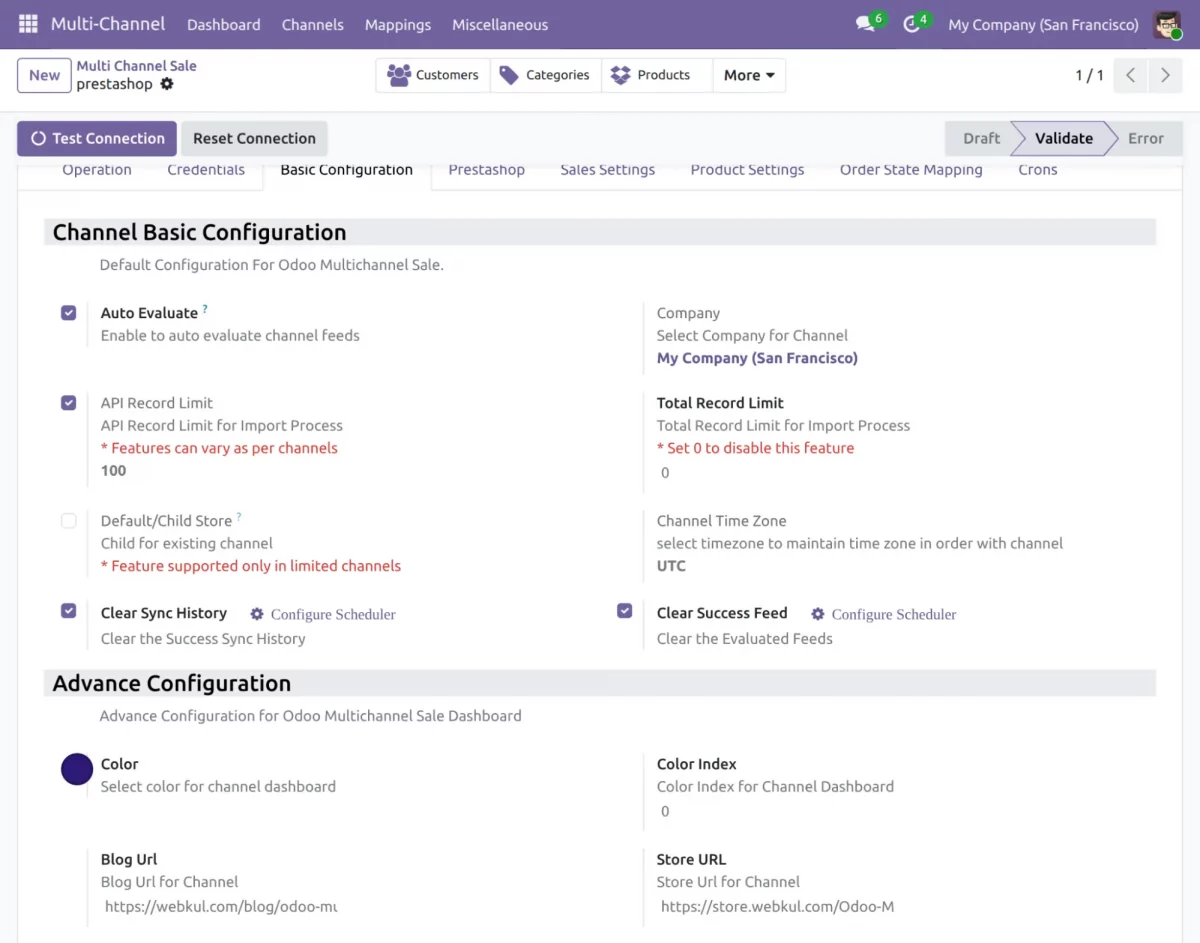Follow the Multi Channel Sale breadcrumb link
Viewport: 1200px width, 943px height.
[136, 66]
